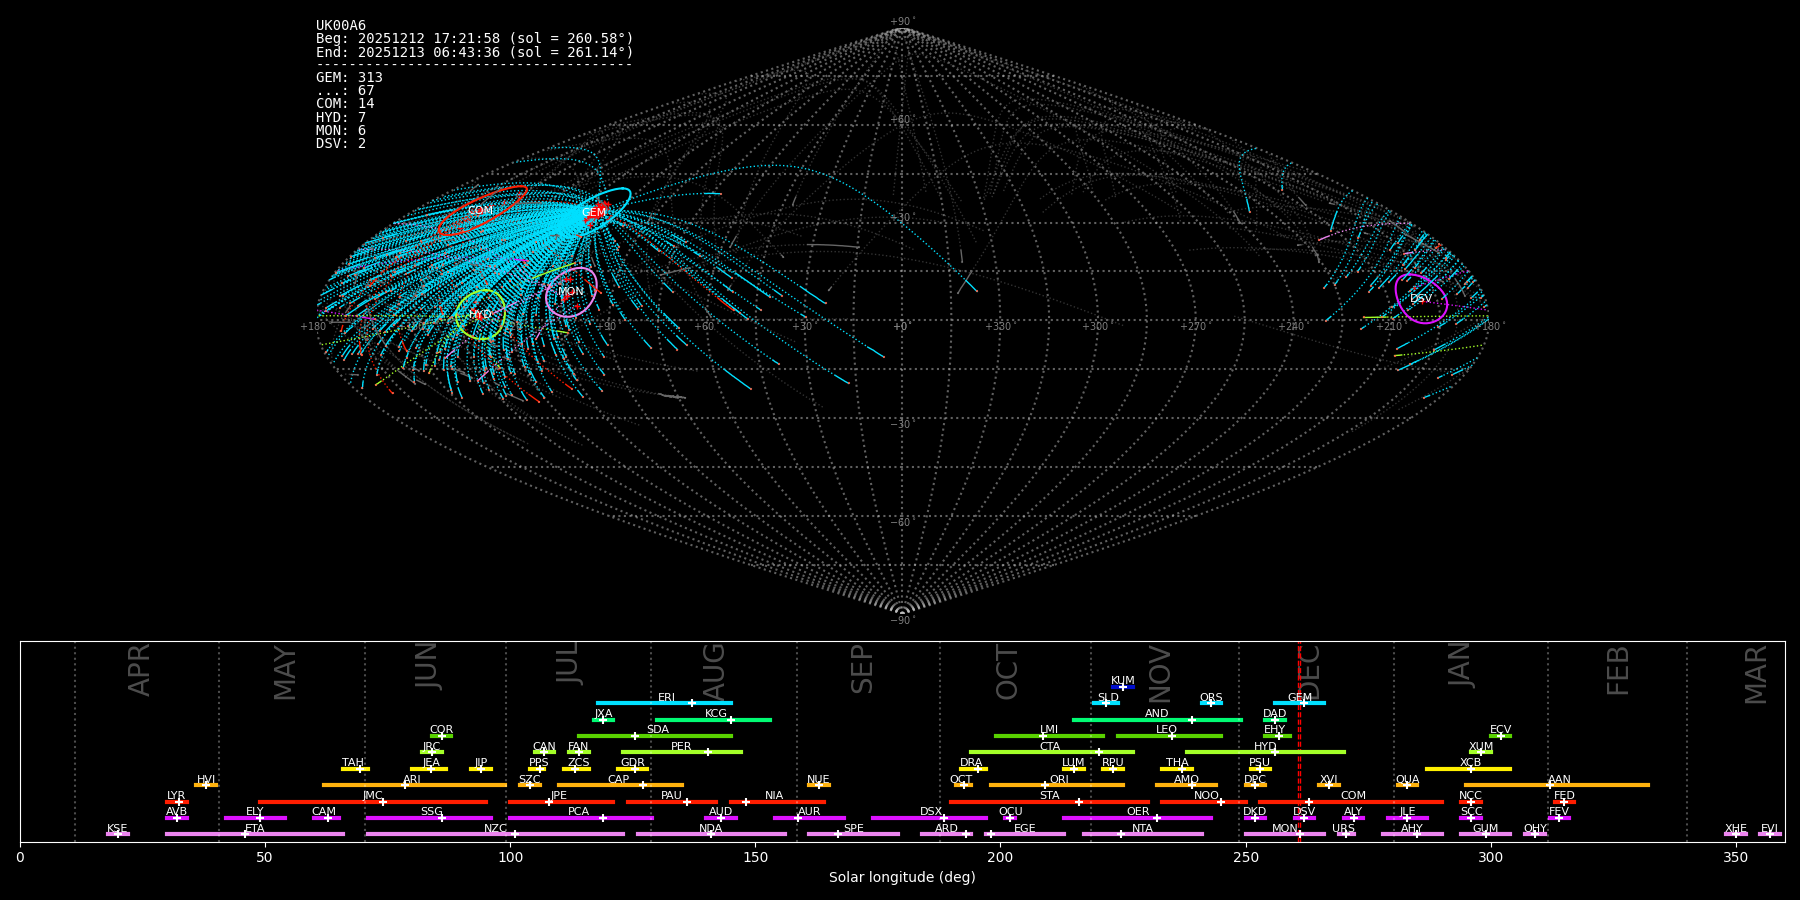Click the DEC month label
The image size is (1800, 900).
coord(1309,672)
